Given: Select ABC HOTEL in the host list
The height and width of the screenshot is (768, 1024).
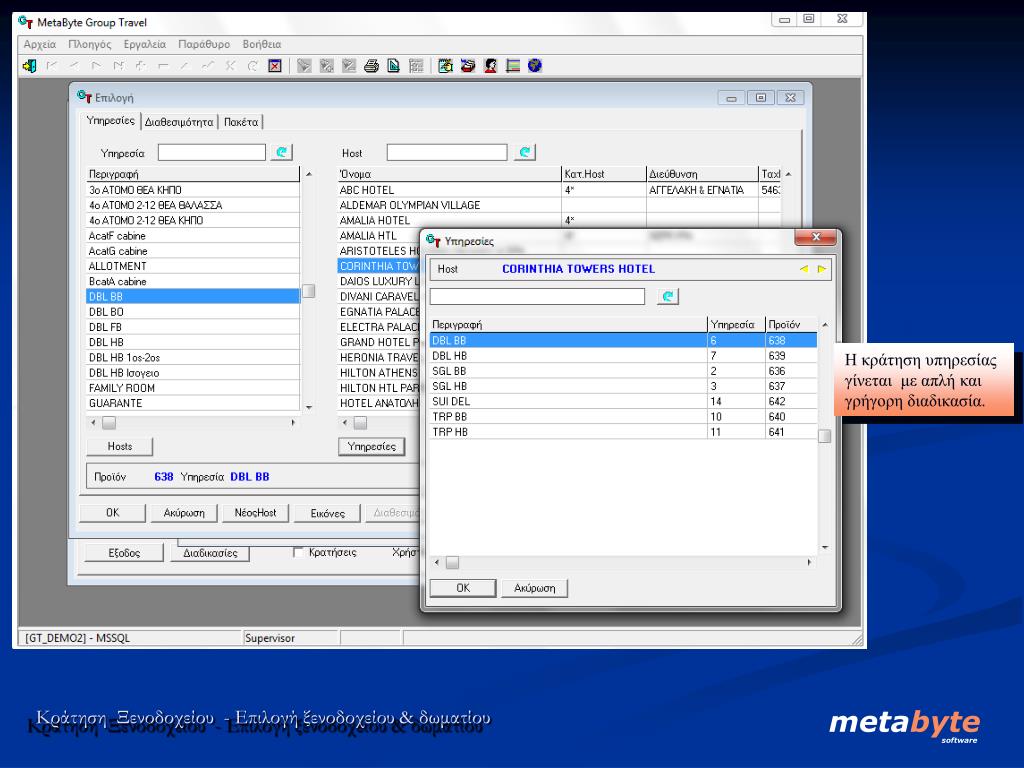Looking at the screenshot, I should [559, 190].
